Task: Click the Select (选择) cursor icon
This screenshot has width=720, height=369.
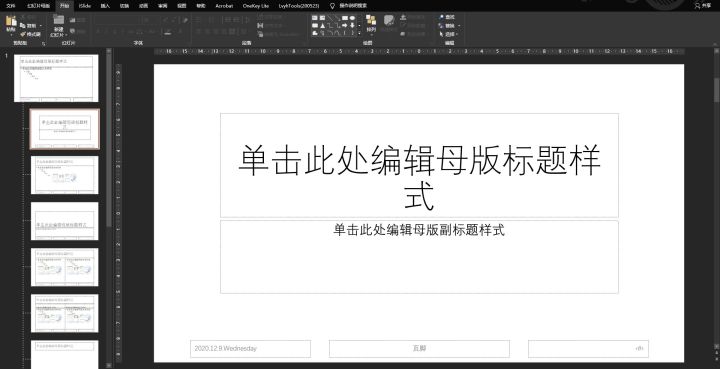Action: point(441,34)
